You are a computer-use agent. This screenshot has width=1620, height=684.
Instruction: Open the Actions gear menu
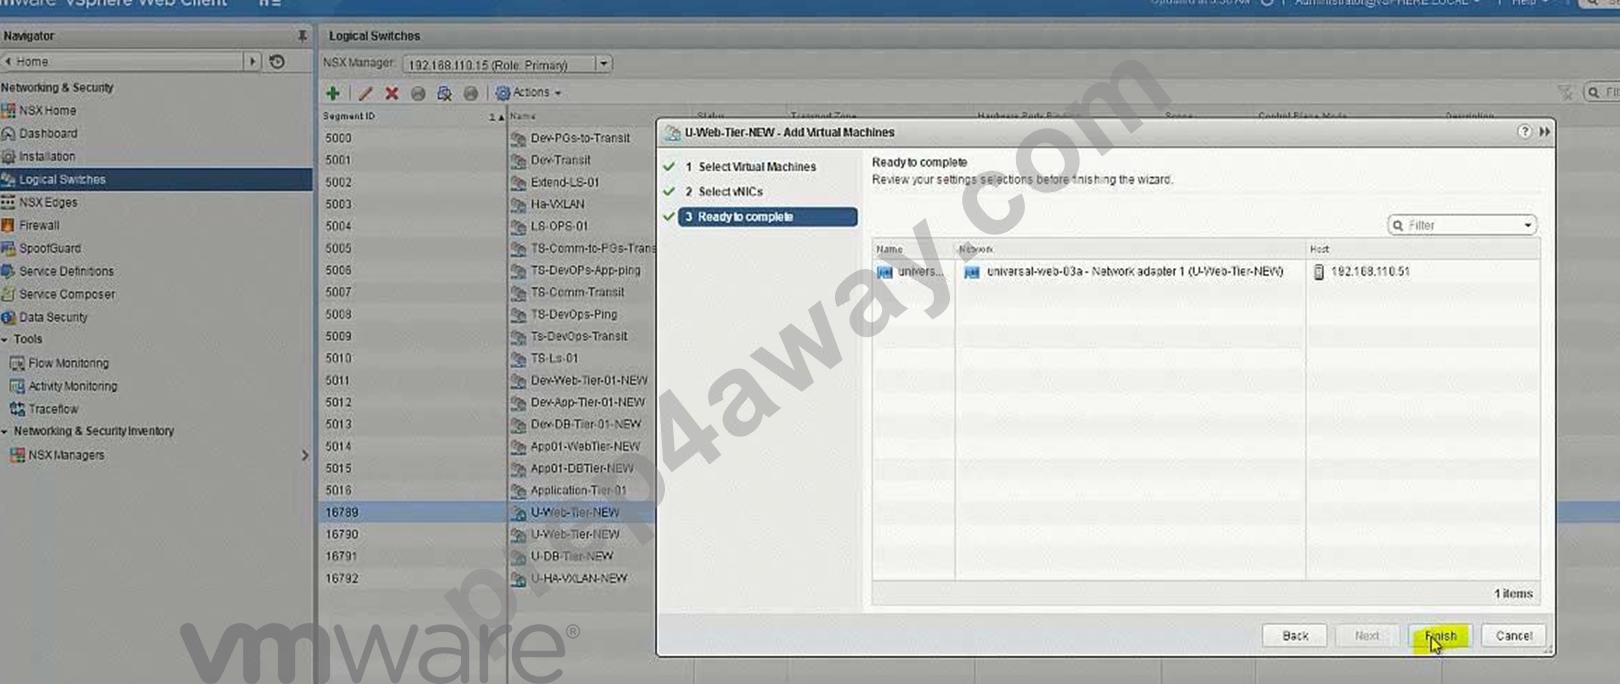(x=529, y=93)
